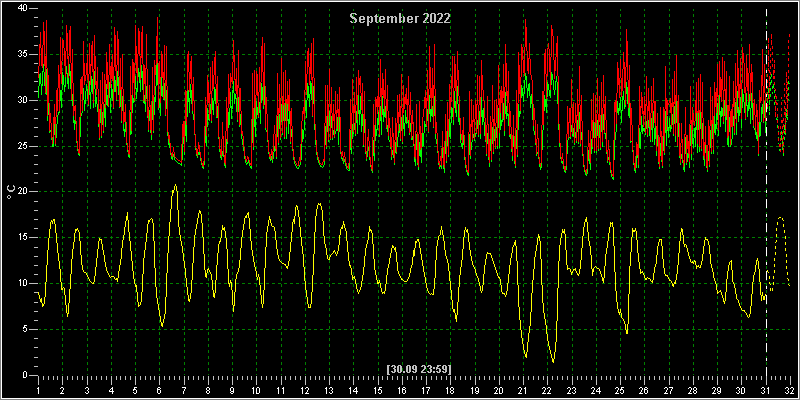
Task: Click the September 2022 chart title
Action: point(400,19)
